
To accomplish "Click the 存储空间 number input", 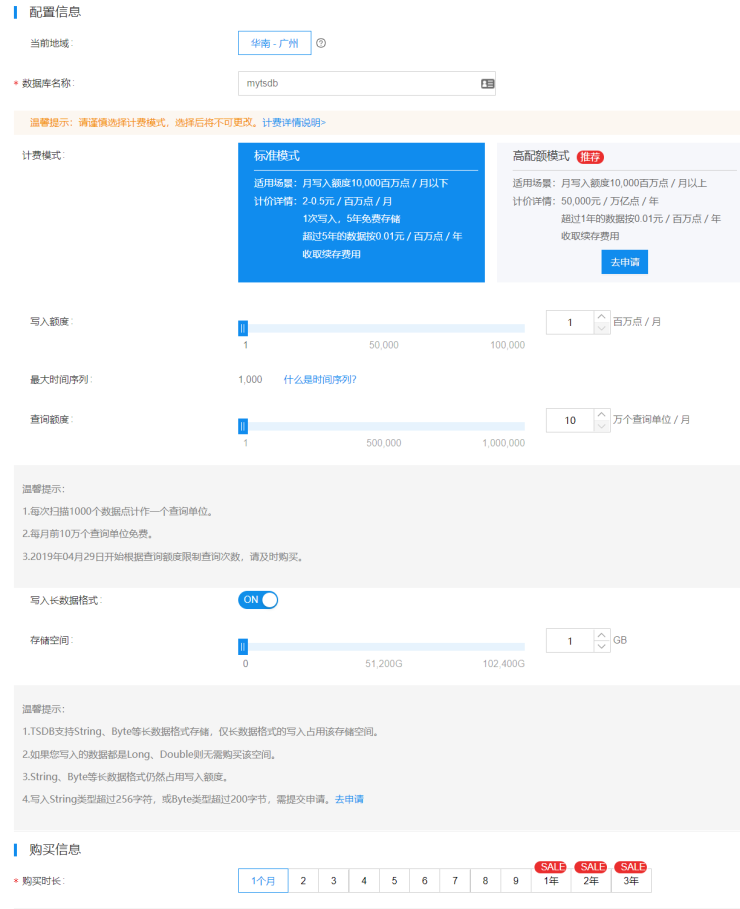I will (x=570, y=641).
